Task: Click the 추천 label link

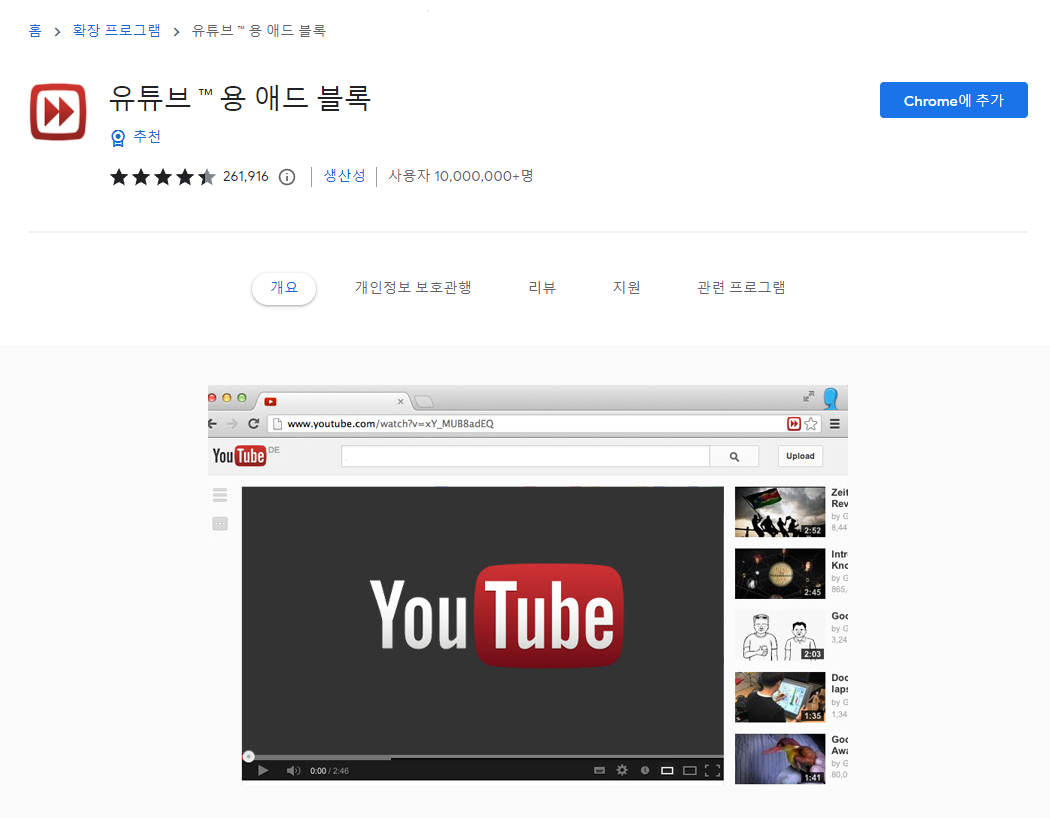Action: pyautogui.click(x=147, y=137)
